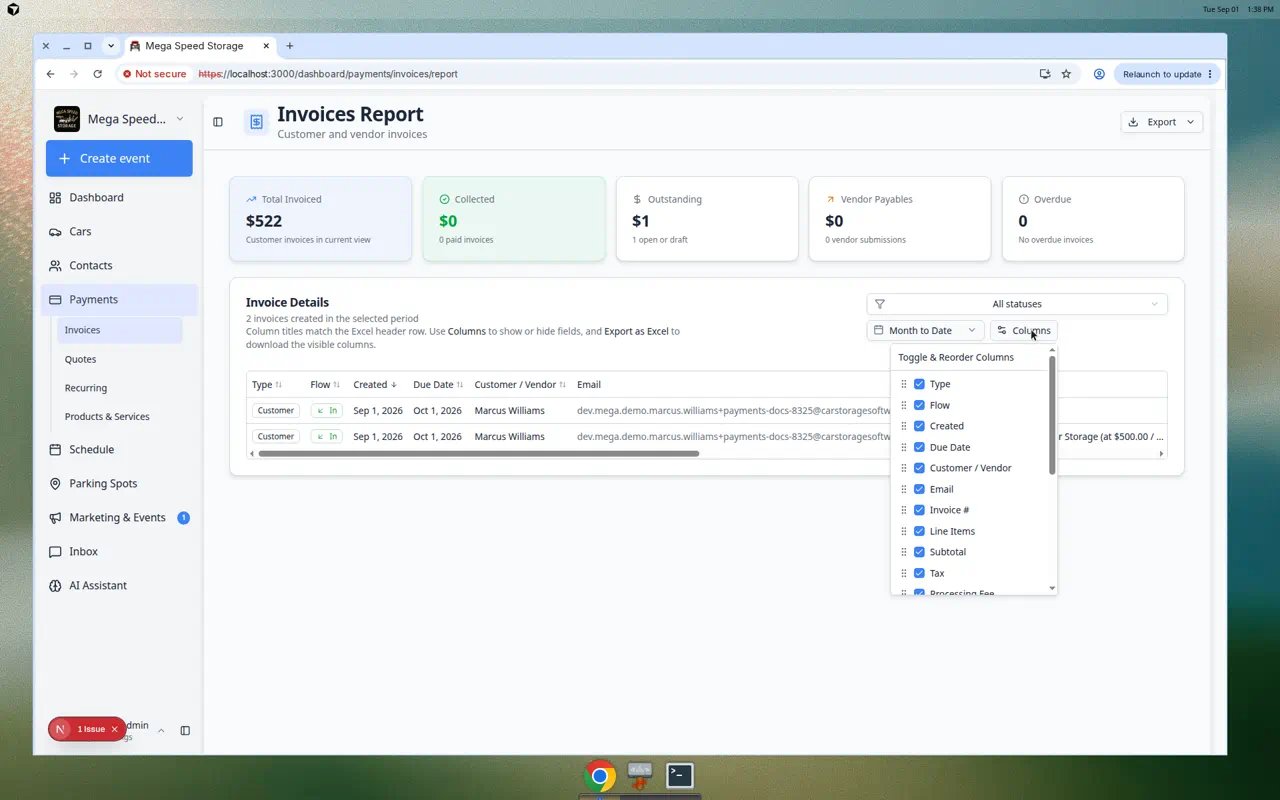Image resolution: width=1280 pixels, height=800 pixels.
Task: Uncheck the Created column checkbox
Action: click(x=919, y=426)
